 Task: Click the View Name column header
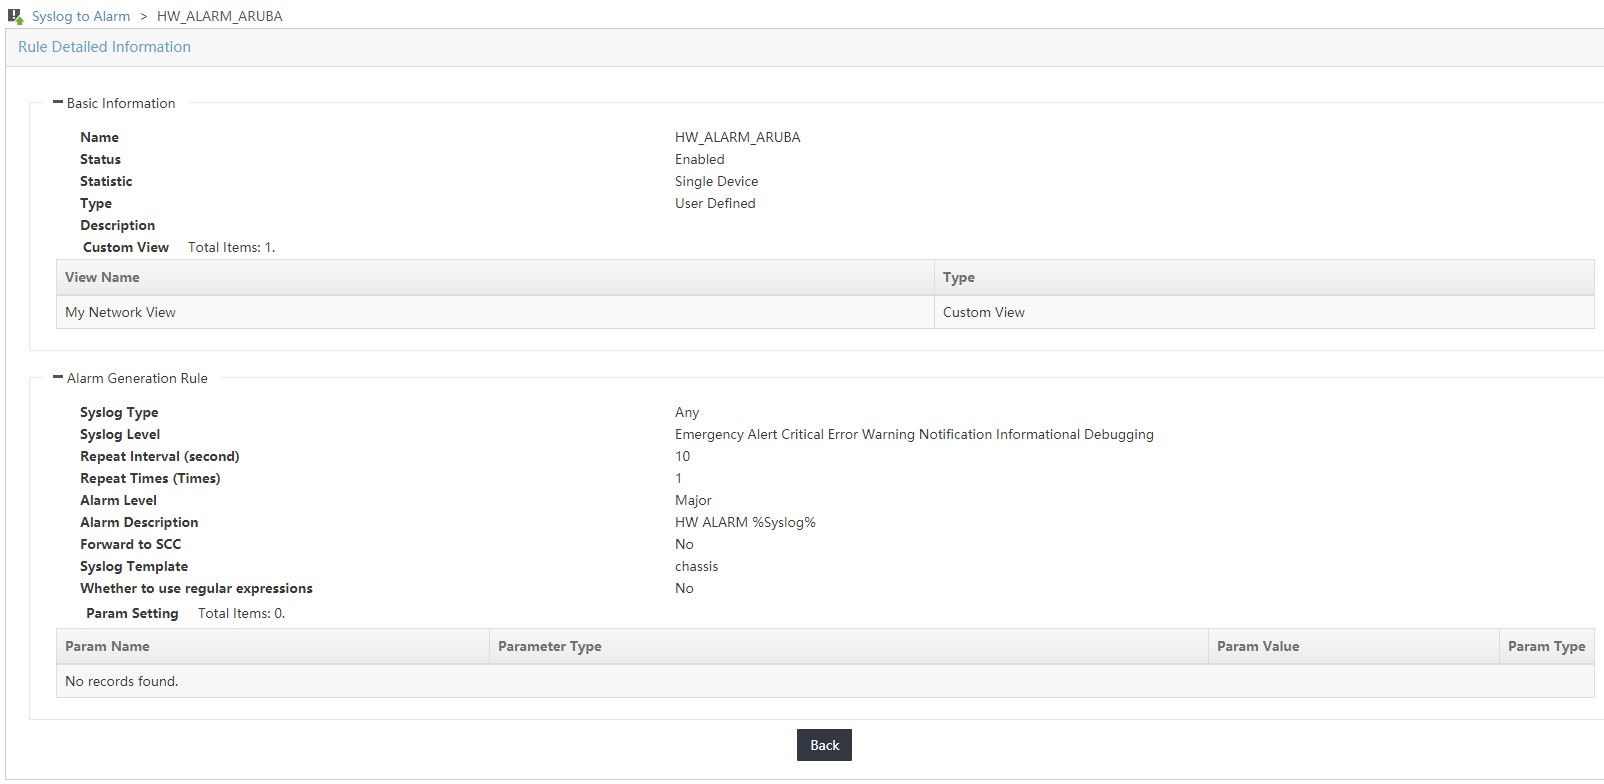(x=102, y=277)
